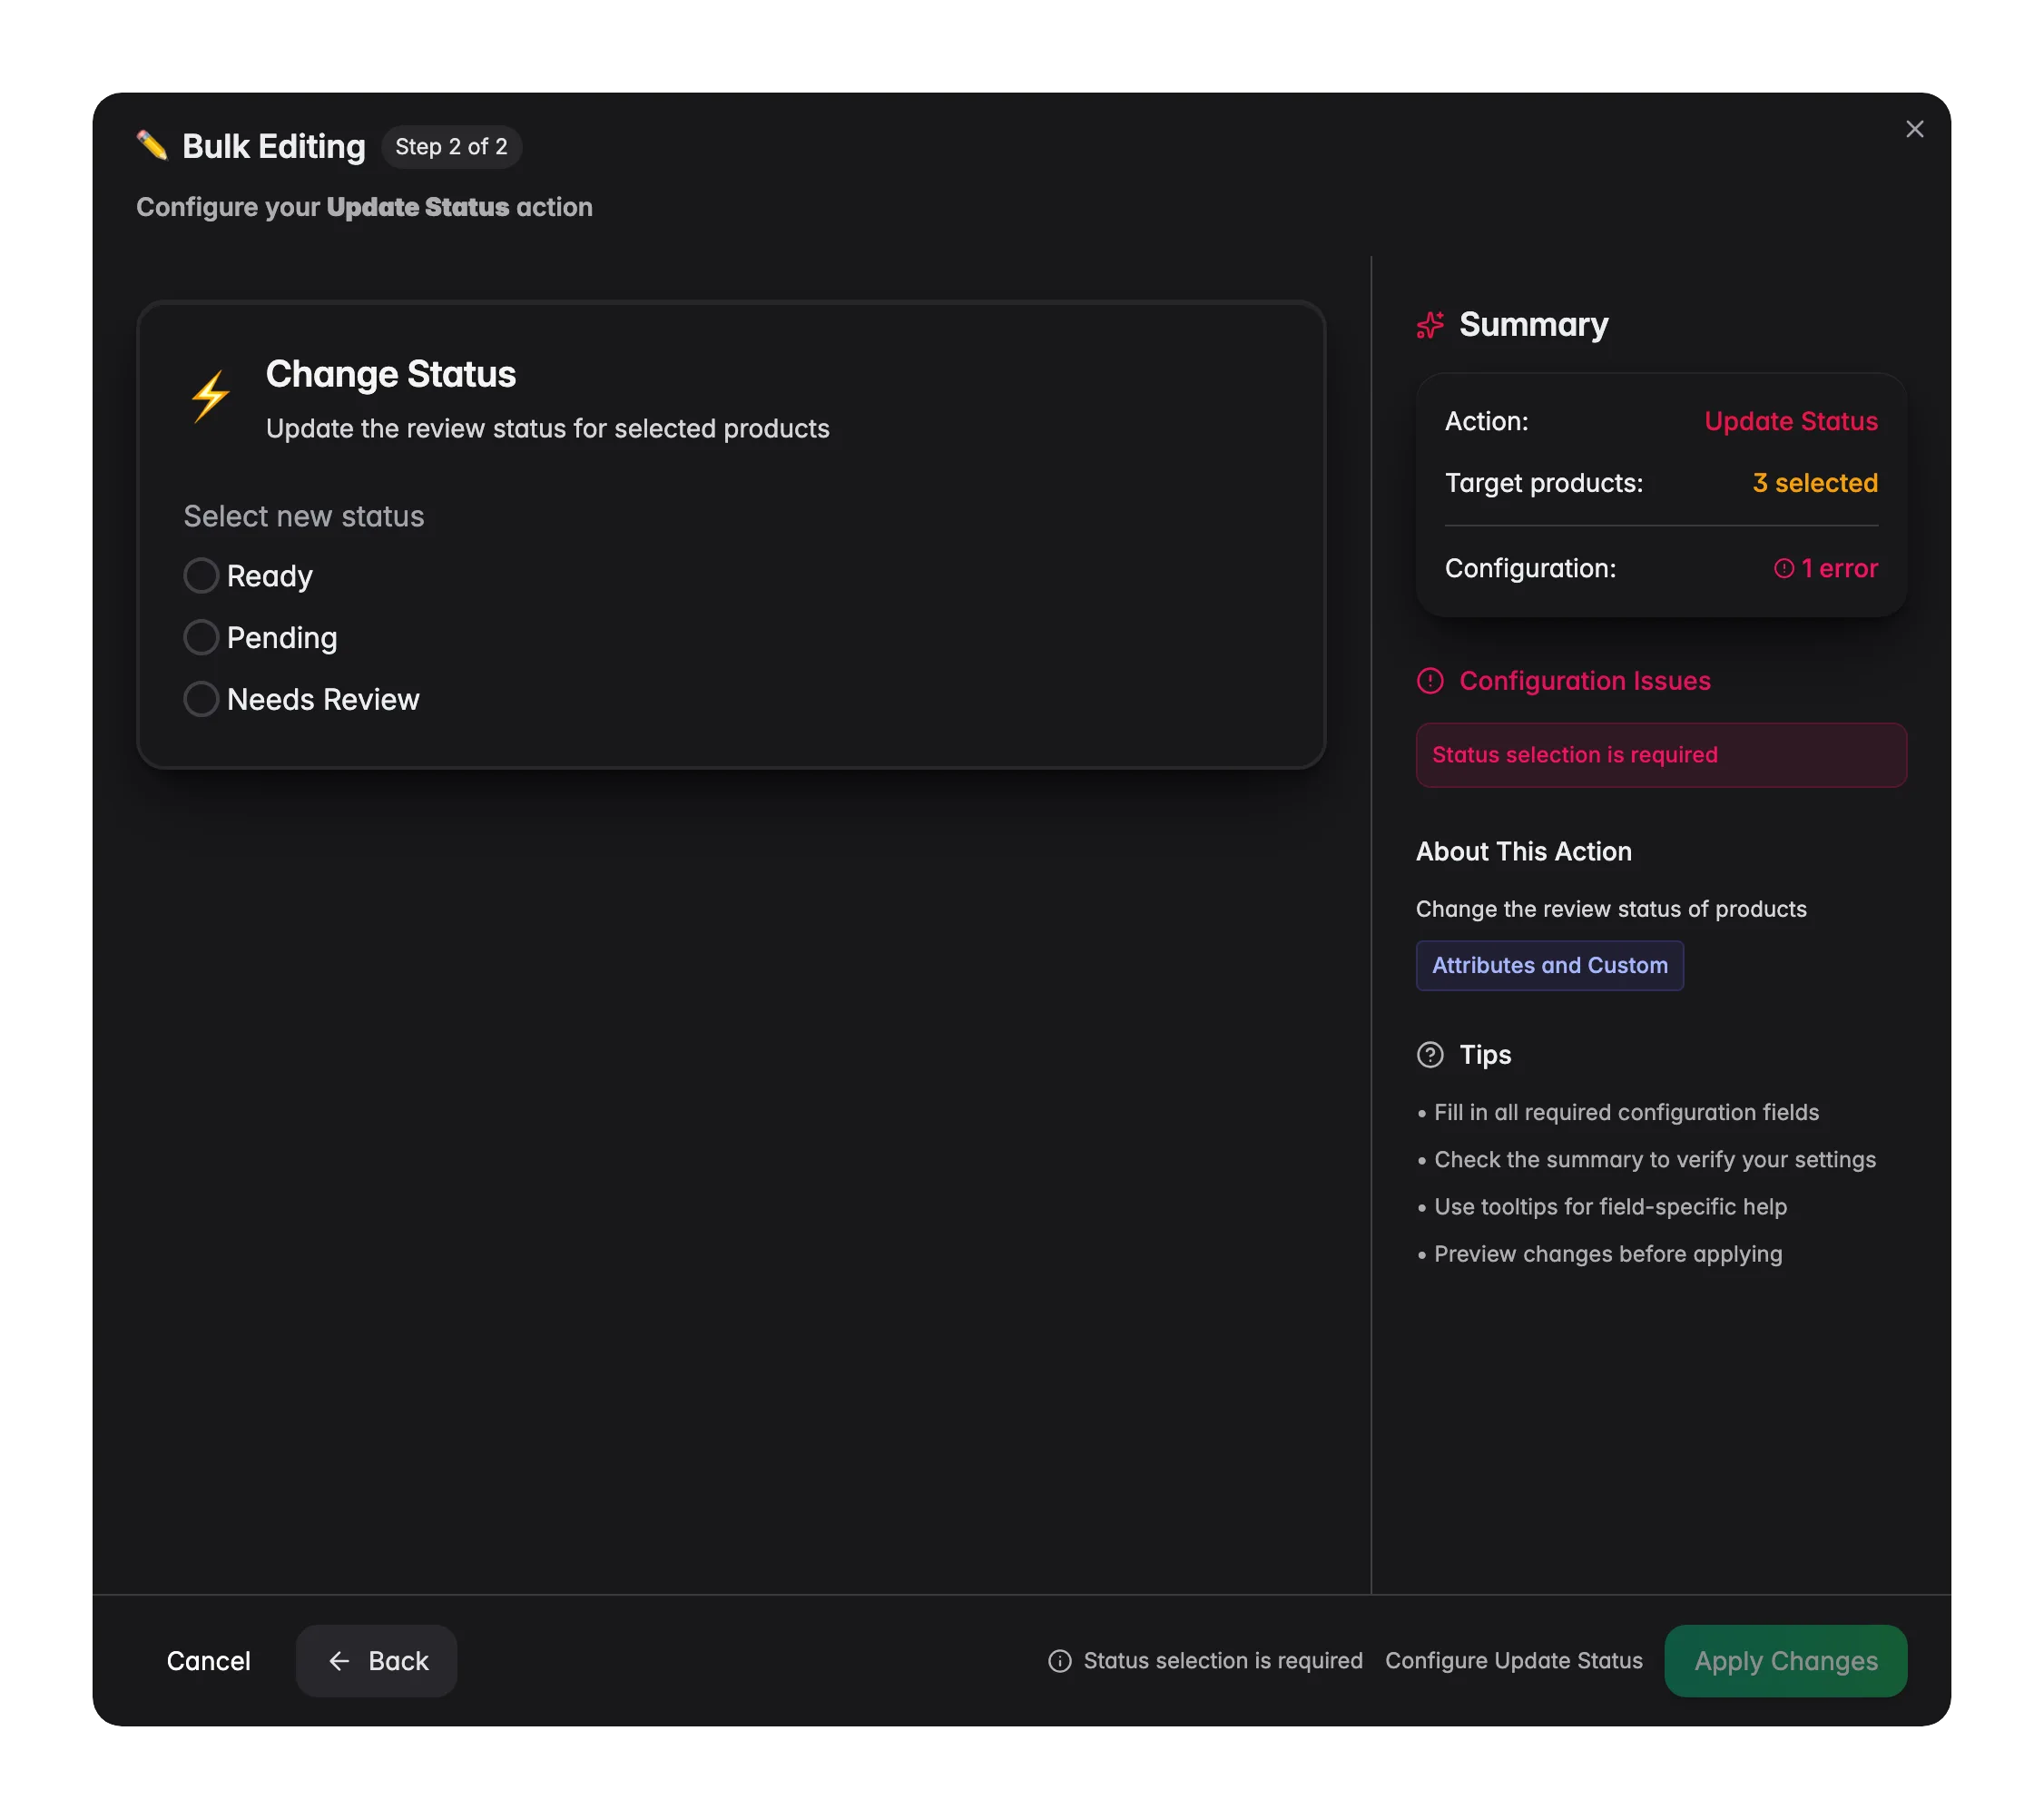This screenshot has width=2044, height=1819.
Task: Go Back to previous step
Action: tap(377, 1661)
